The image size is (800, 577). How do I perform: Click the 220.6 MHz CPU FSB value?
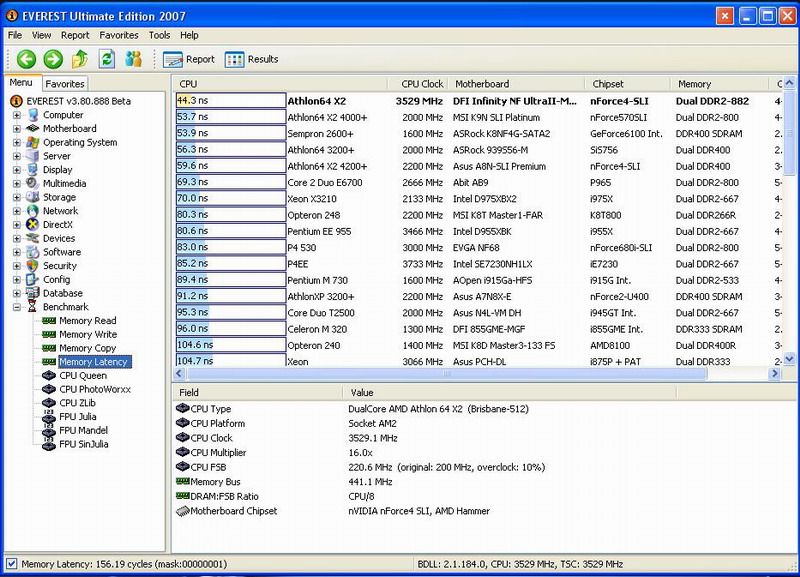coord(446,467)
